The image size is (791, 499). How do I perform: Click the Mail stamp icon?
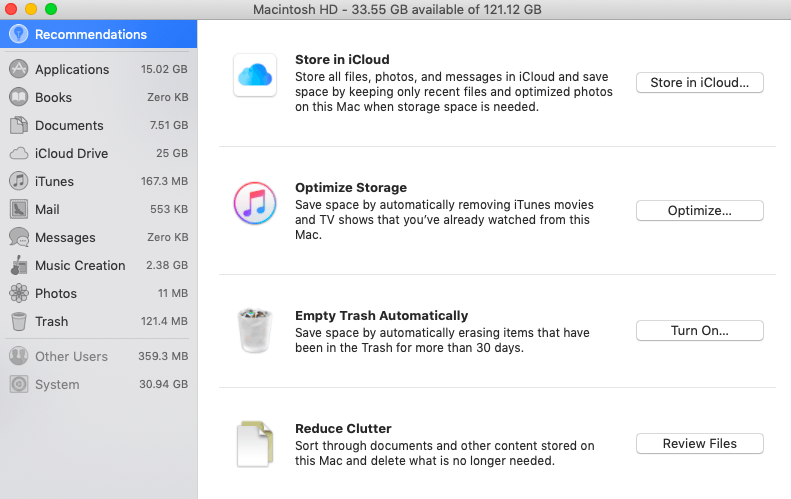[x=19, y=209]
